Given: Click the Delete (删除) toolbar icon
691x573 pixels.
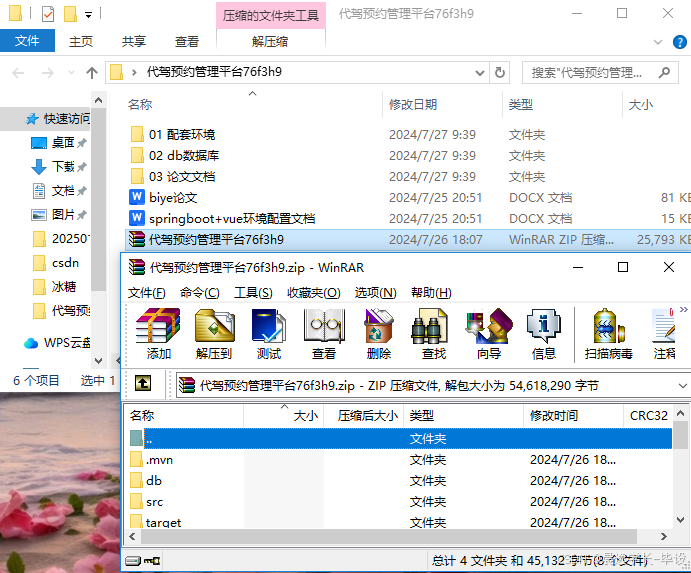Looking at the screenshot, I should click(379, 334).
